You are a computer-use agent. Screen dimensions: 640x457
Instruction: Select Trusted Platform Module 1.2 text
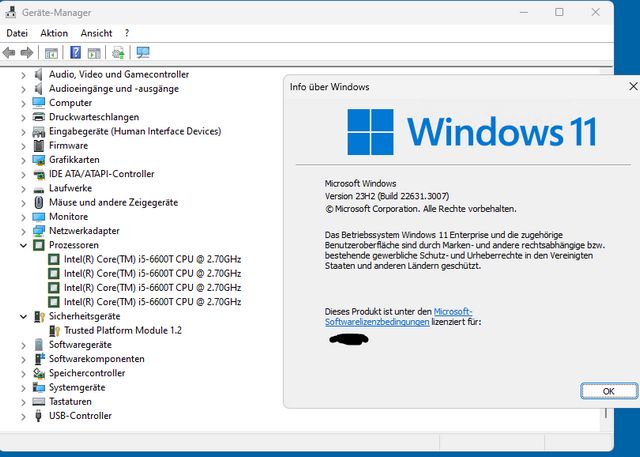coord(123,330)
